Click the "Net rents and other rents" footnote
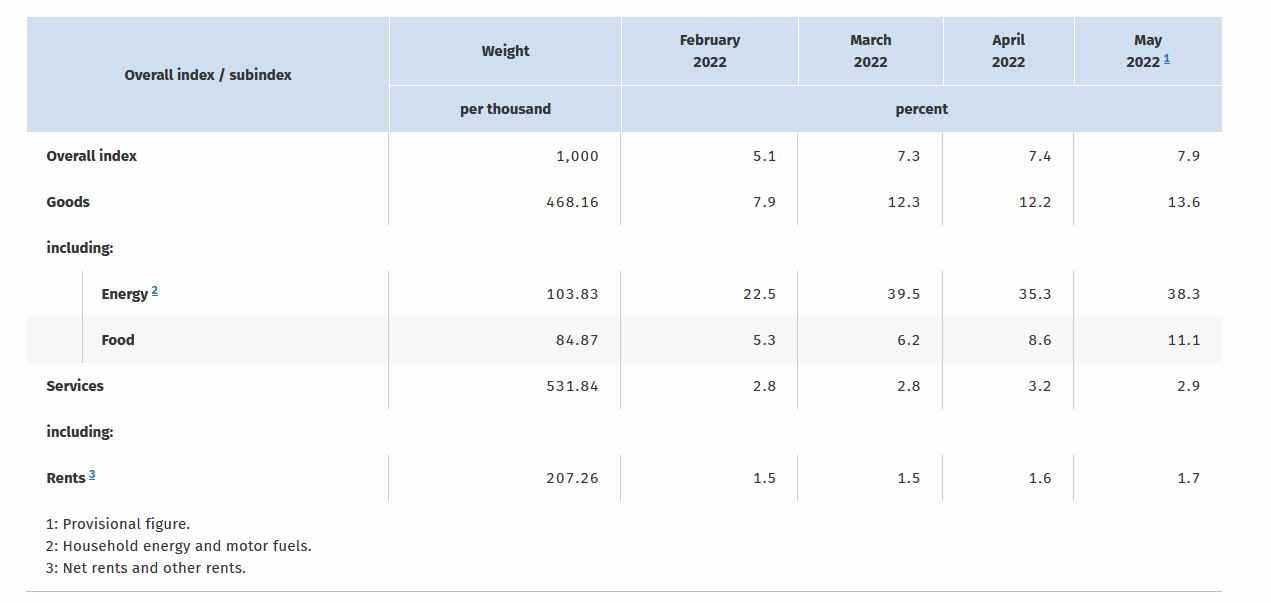1271x603 pixels. 153,568
